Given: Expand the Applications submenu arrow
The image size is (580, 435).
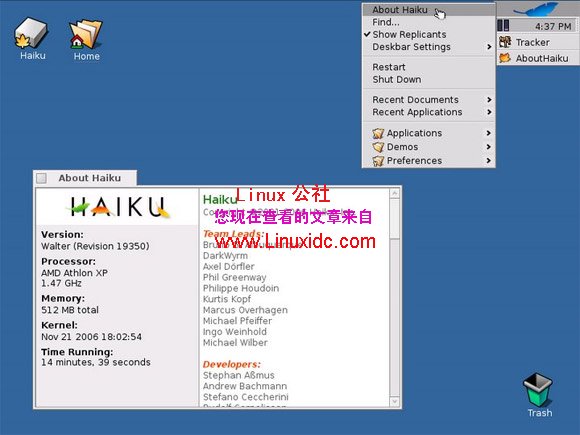Looking at the screenshot, I should pos(489,133).
